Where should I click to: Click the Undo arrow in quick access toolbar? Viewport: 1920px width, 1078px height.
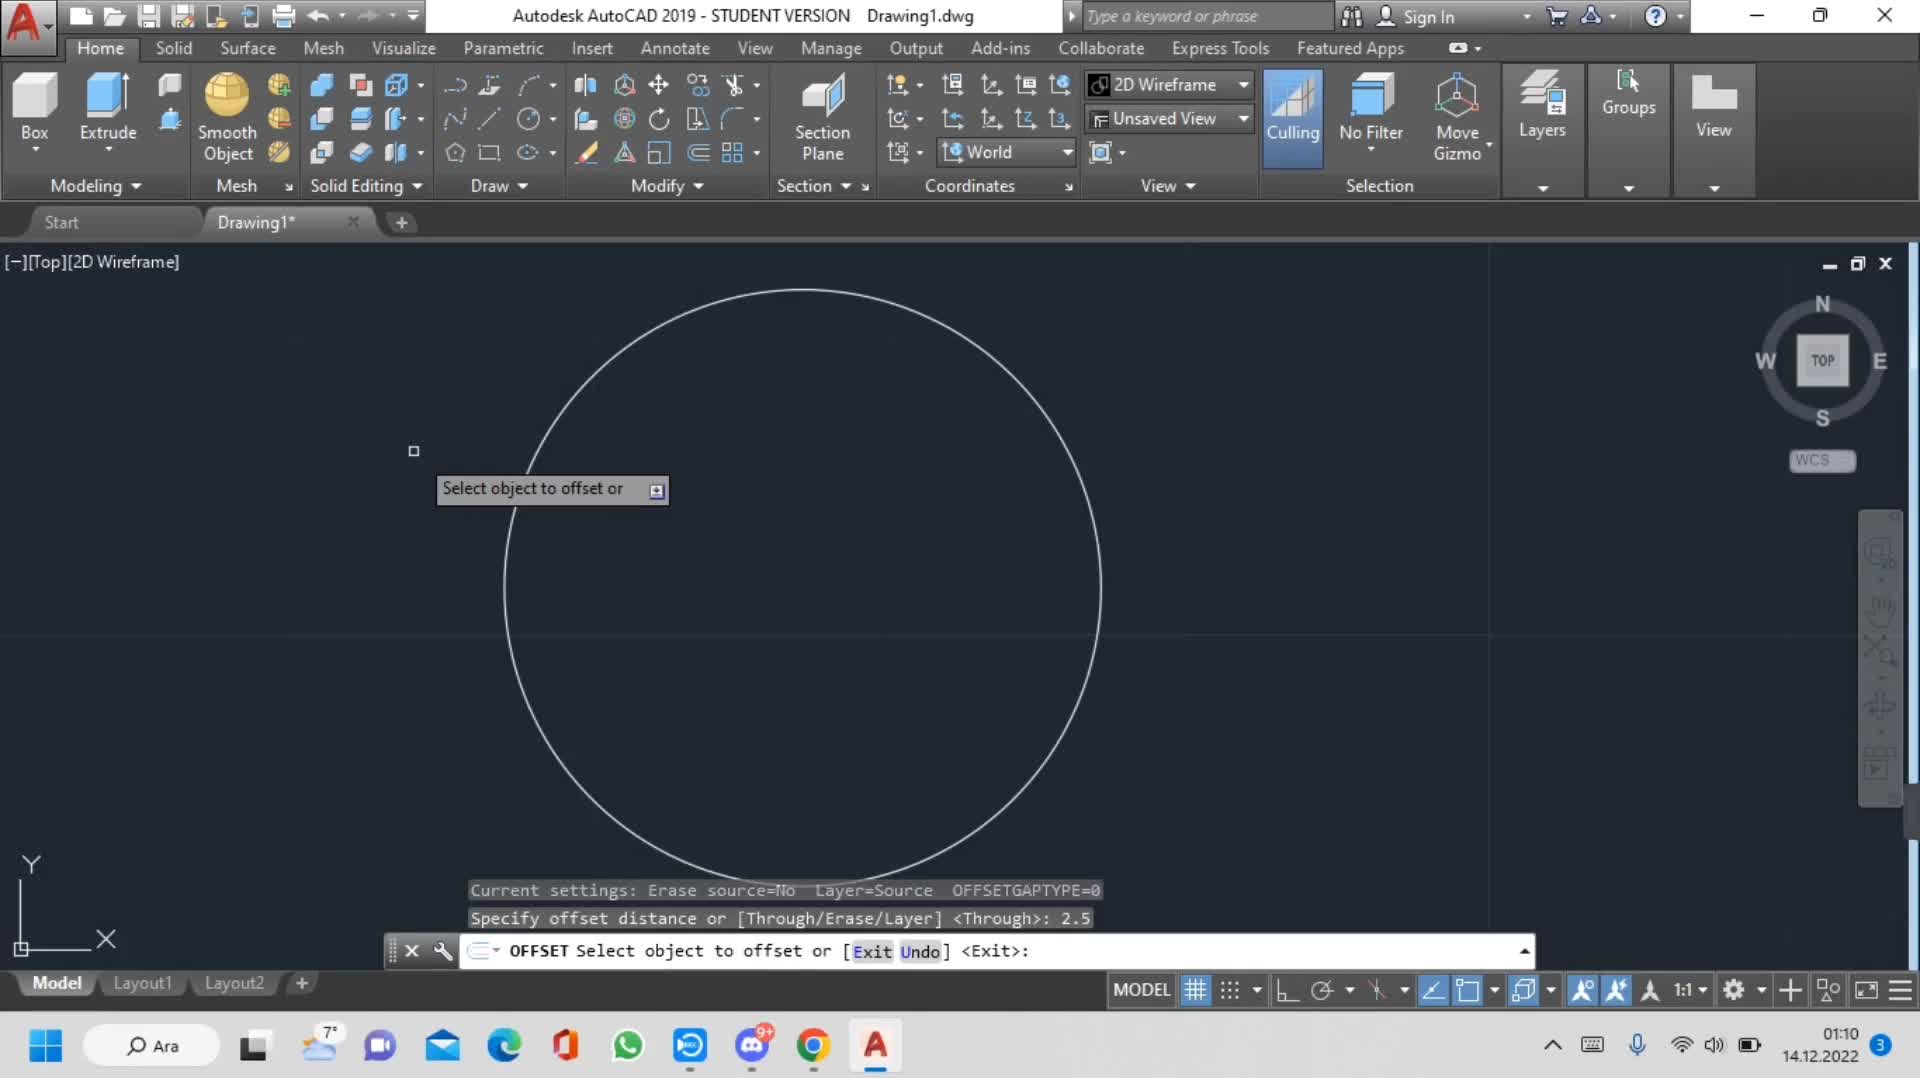coord(318,16)
